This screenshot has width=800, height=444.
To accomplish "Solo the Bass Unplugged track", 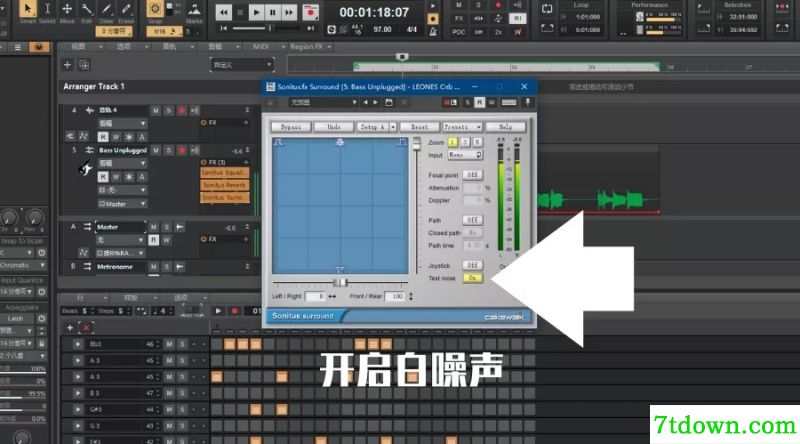I will (168, 150).
